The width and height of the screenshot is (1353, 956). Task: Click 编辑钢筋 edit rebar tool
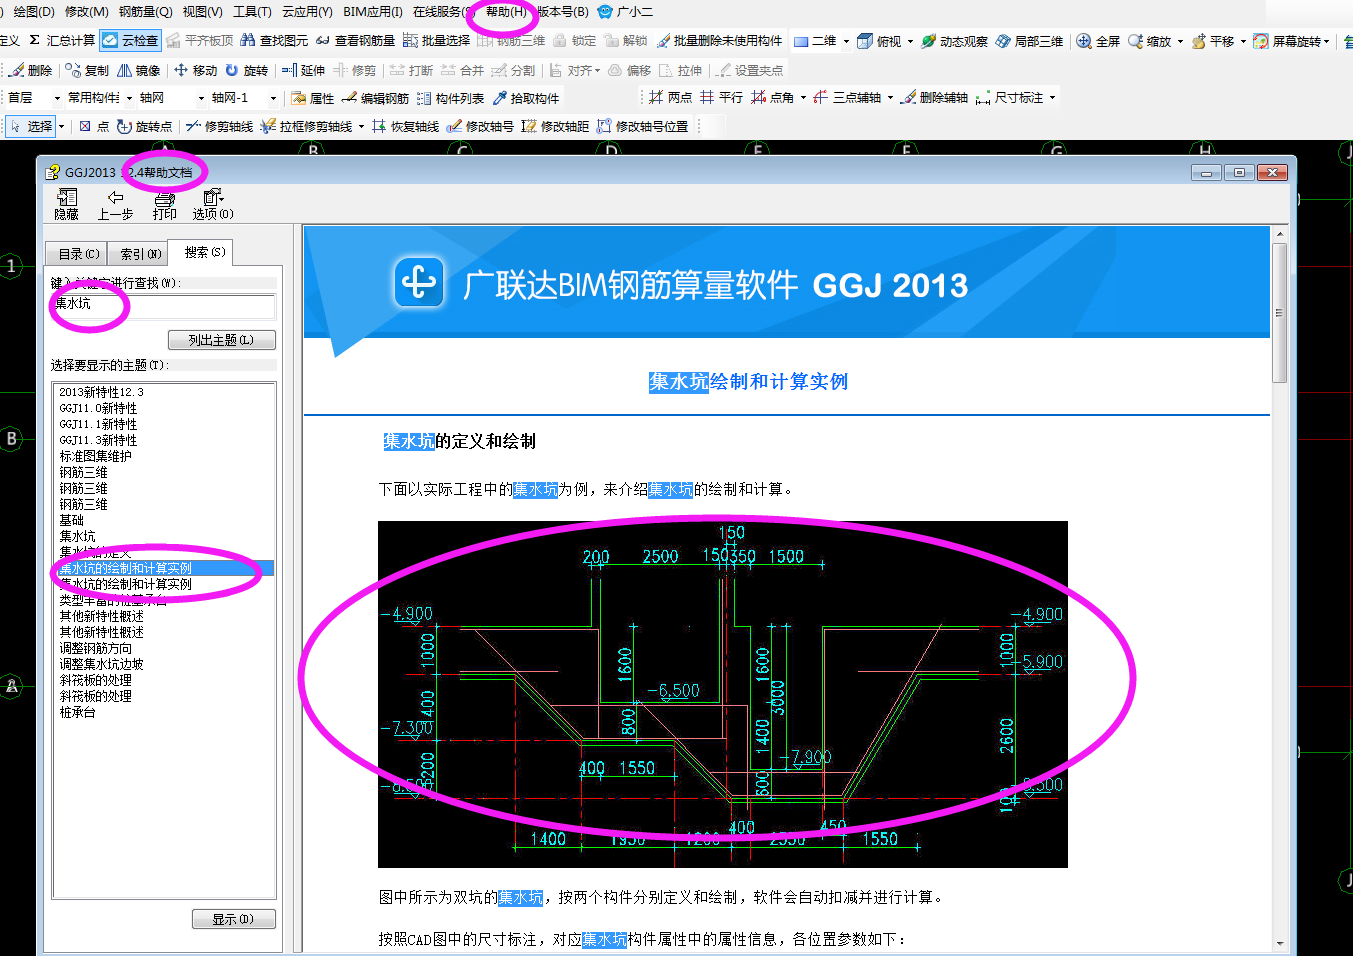pos(375,98)
